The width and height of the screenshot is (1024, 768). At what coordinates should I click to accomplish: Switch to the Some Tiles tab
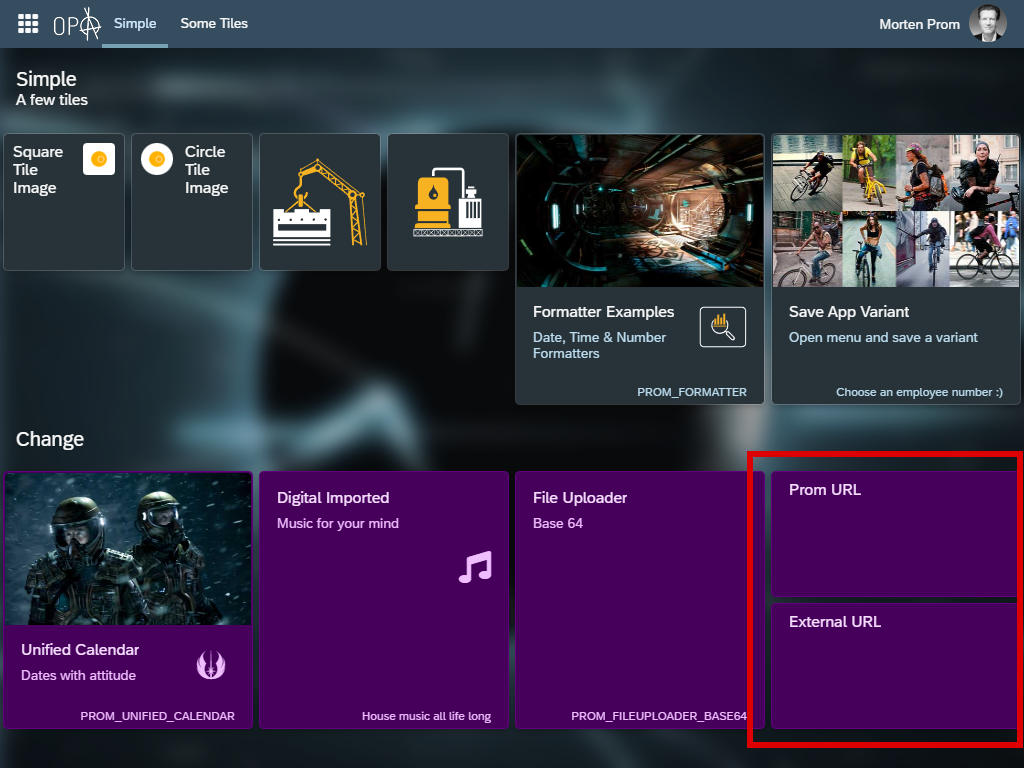point(214,23)
